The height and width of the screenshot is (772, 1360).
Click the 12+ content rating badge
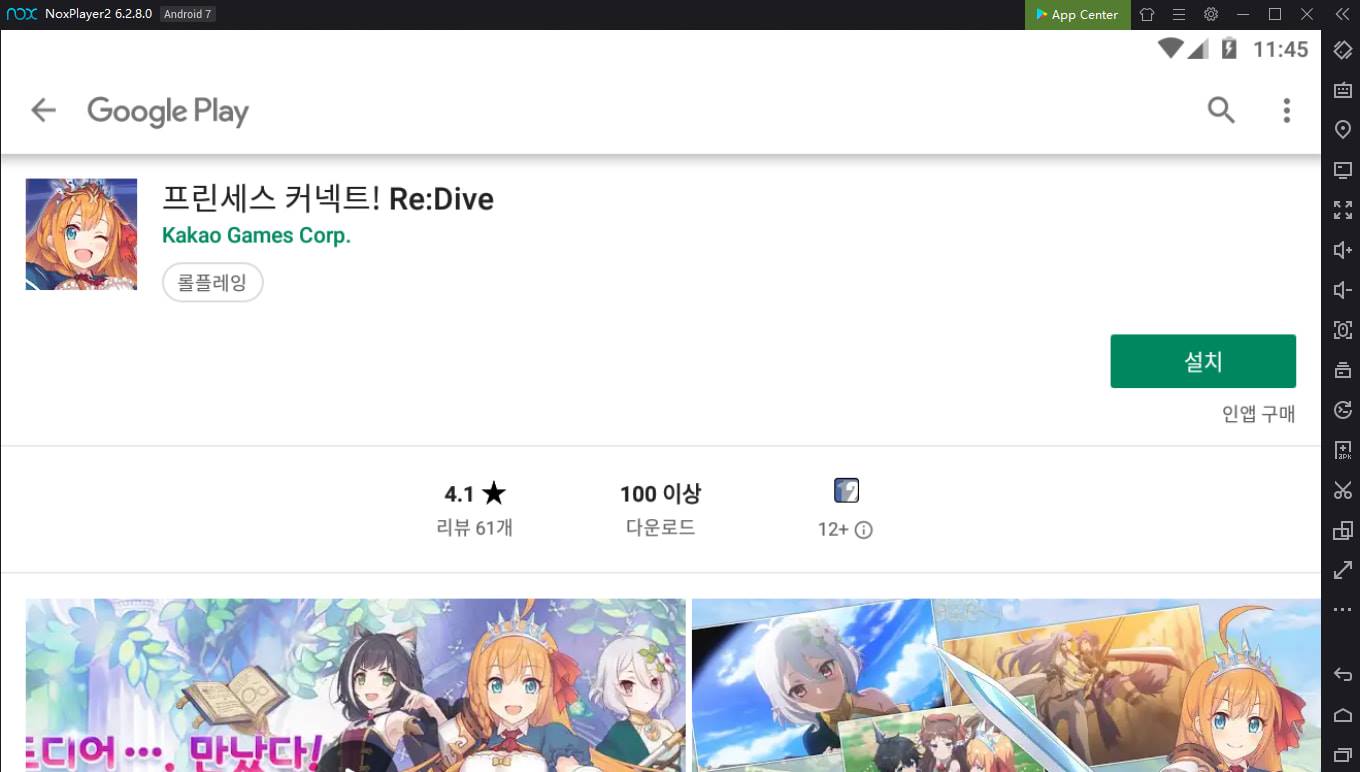tap(846, 491)
